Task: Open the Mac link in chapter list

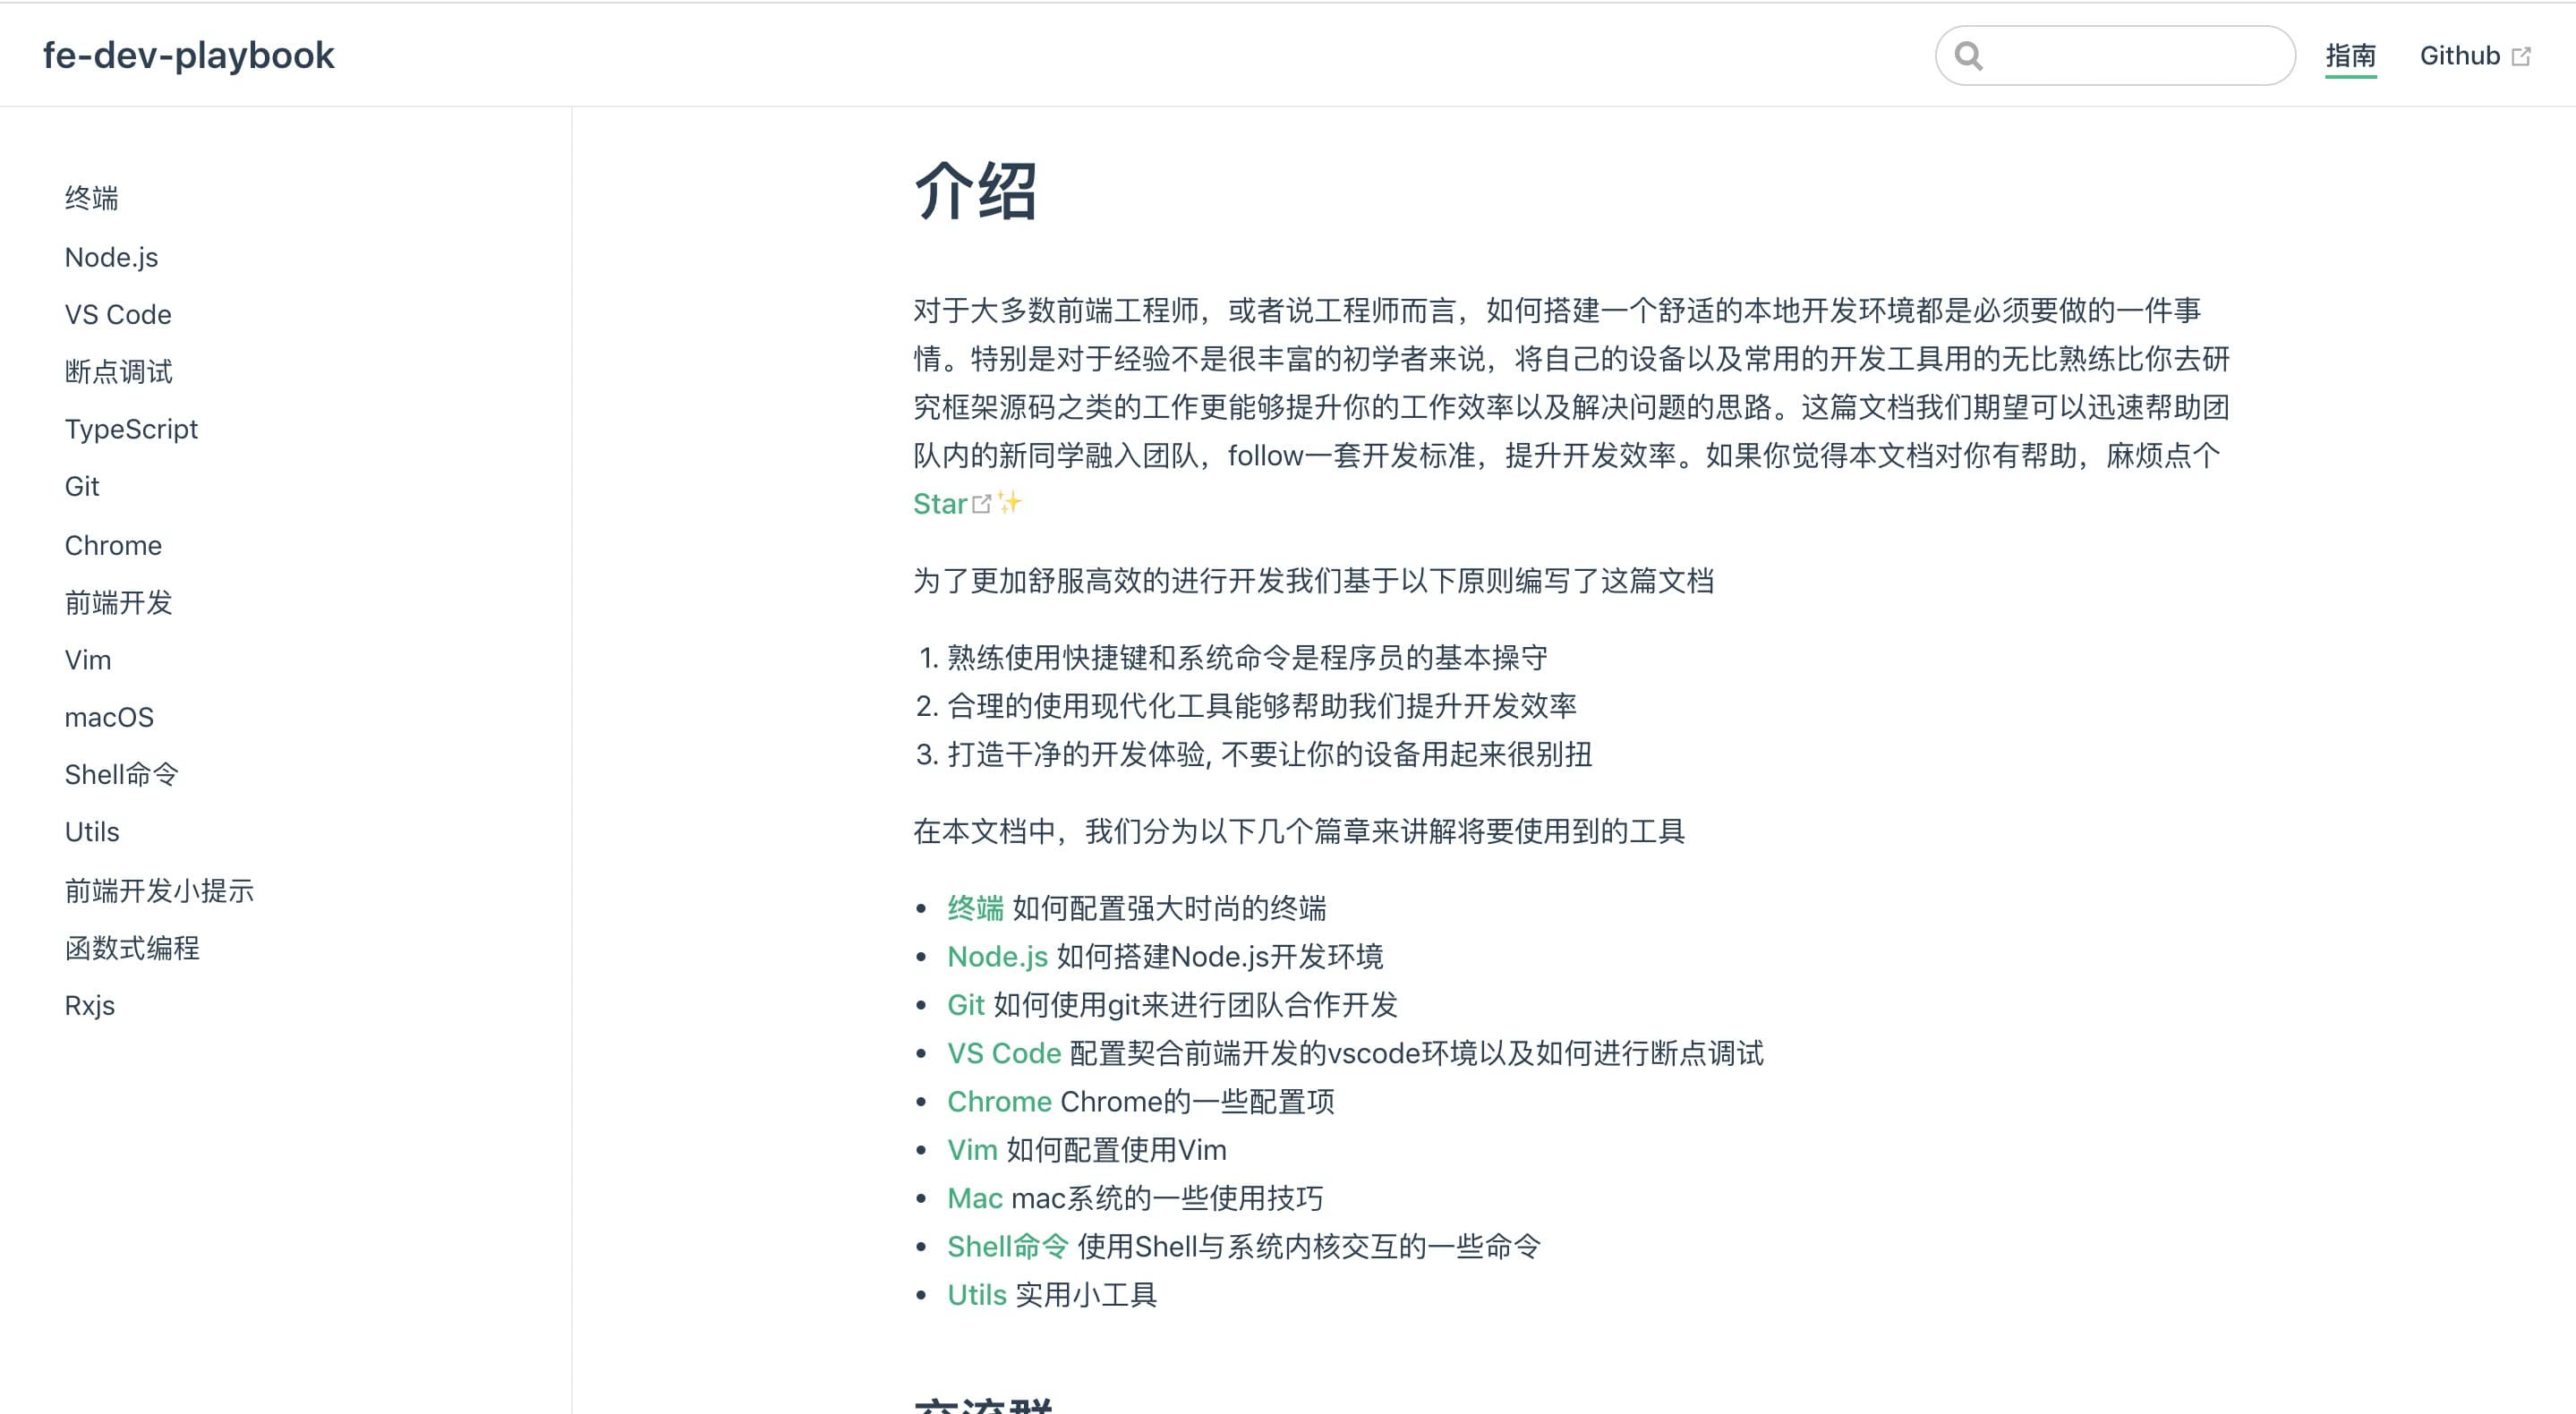Action: pyautogui.click(x=974, y=1198)
